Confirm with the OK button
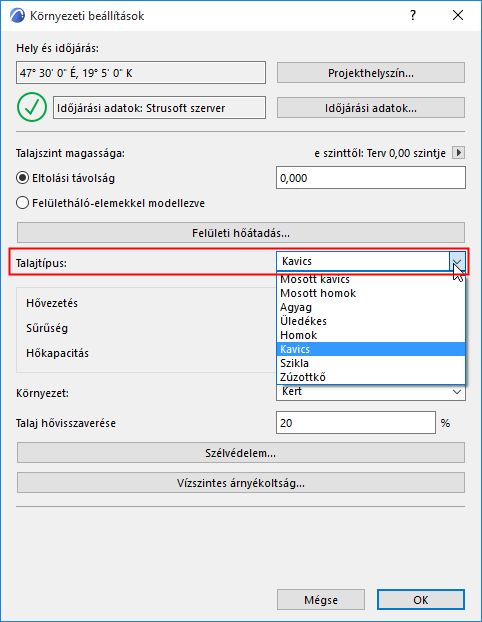This screenshot has width=482, height=622. point(421,600)
